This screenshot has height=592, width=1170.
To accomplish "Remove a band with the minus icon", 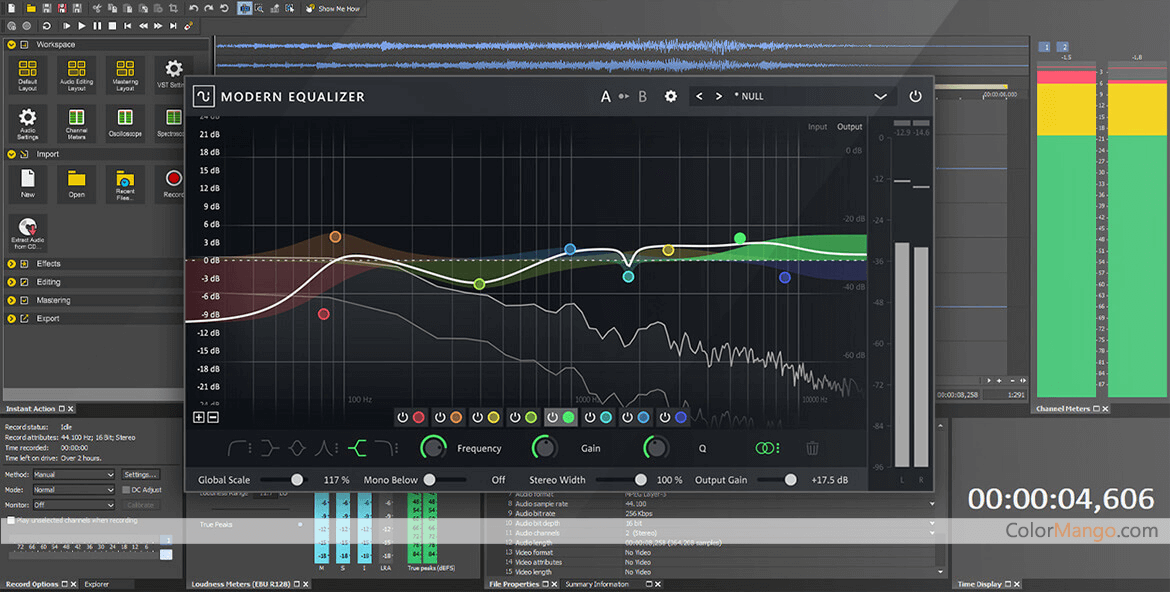I will tap(213, 417).
